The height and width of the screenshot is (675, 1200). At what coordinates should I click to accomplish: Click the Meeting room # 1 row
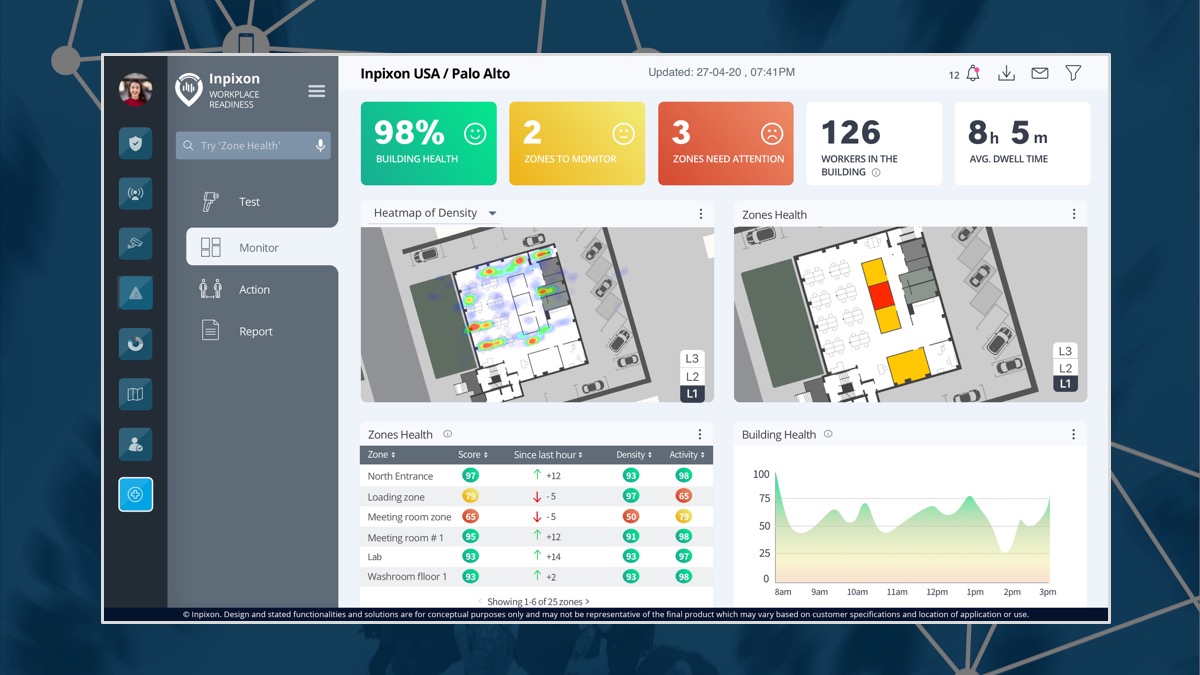(537, 537)
